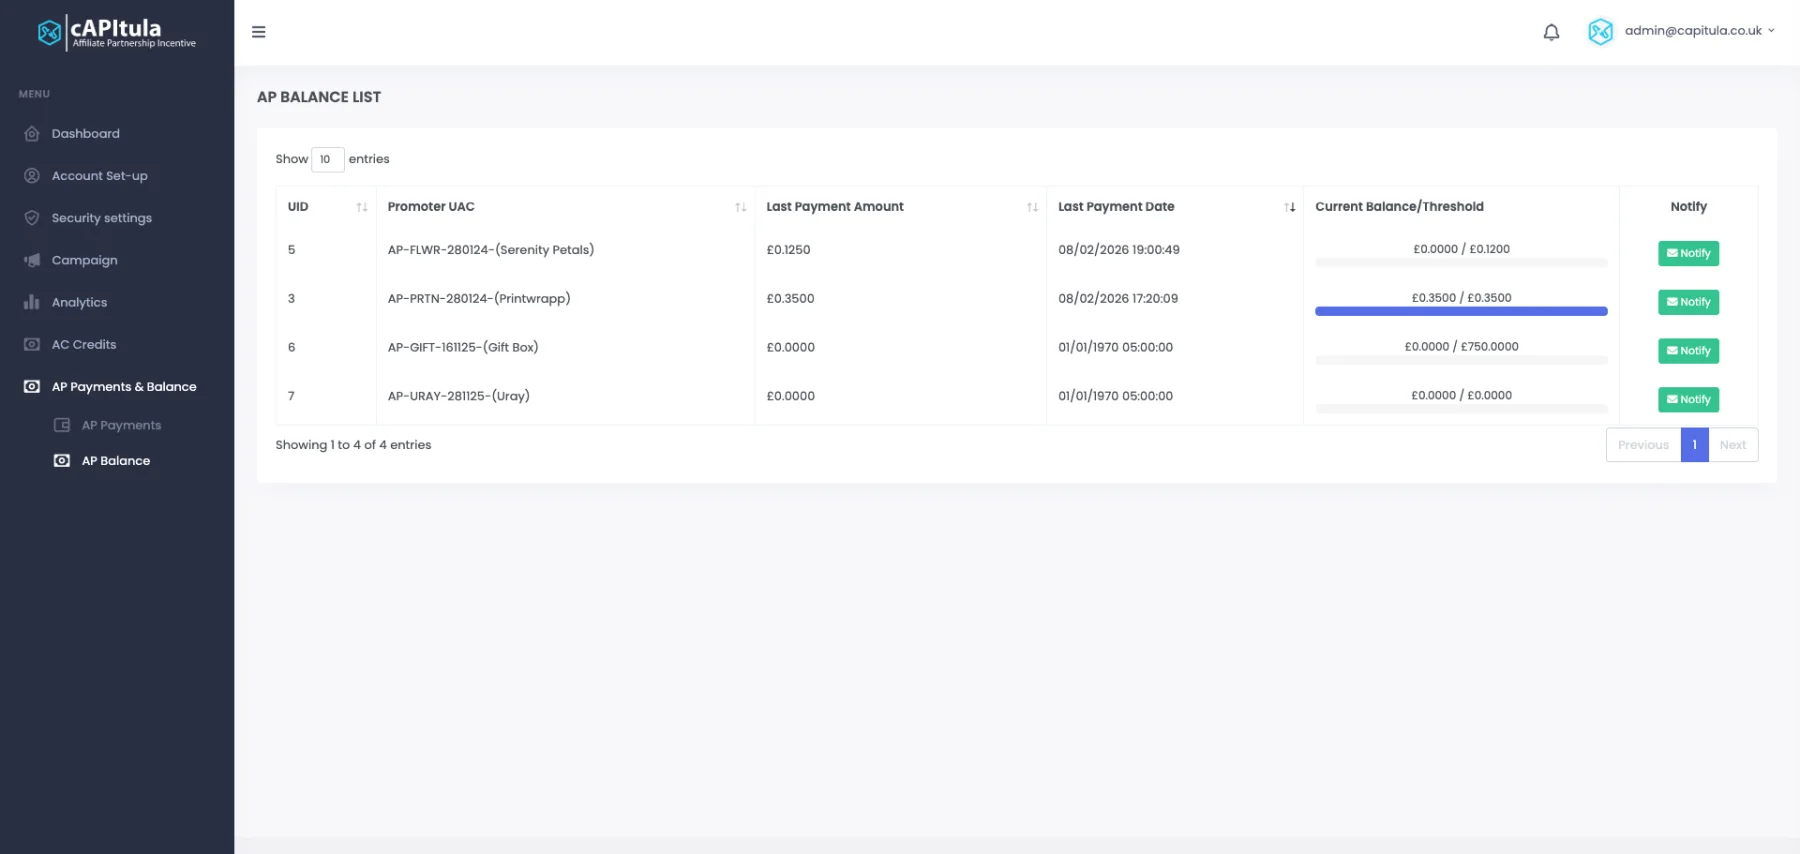1800x854 pixels.
Task: Click Gift Box balance progress bar
Action: point(1461,360)
